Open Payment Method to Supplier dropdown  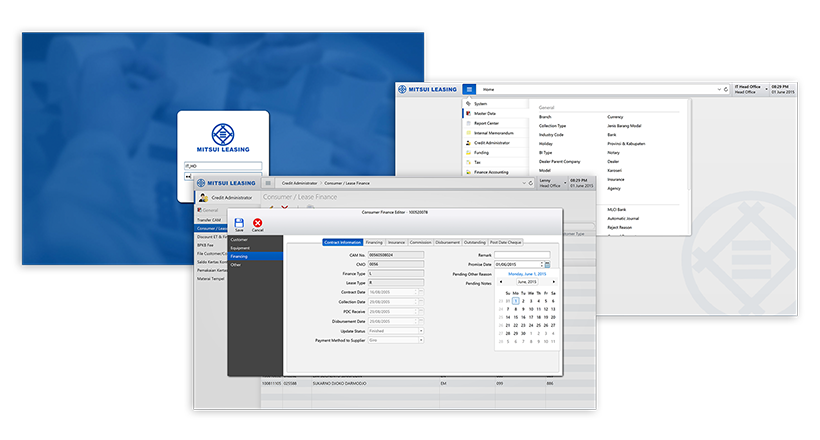tap(421, 340)
